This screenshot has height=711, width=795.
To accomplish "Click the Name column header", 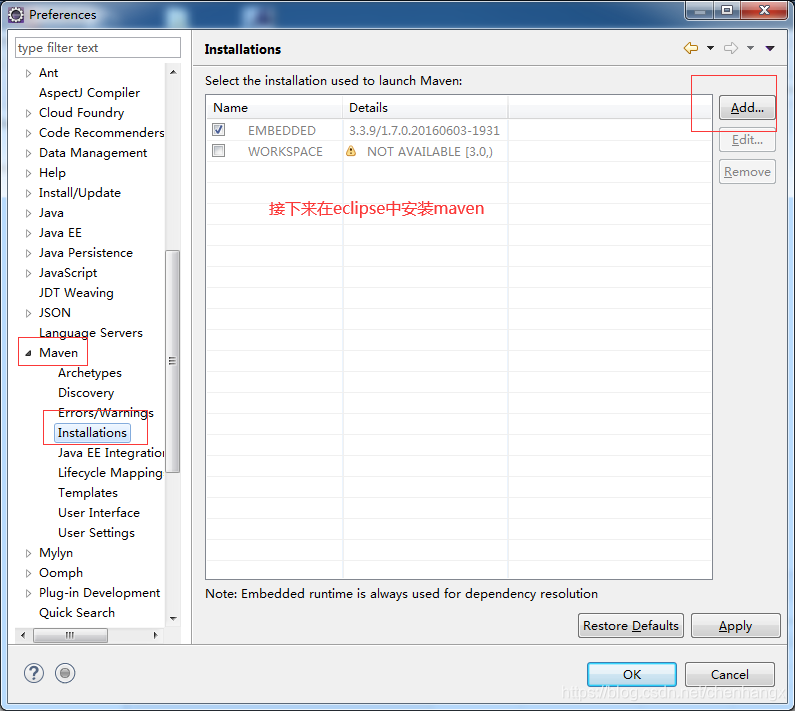I will tap(274, 108).
